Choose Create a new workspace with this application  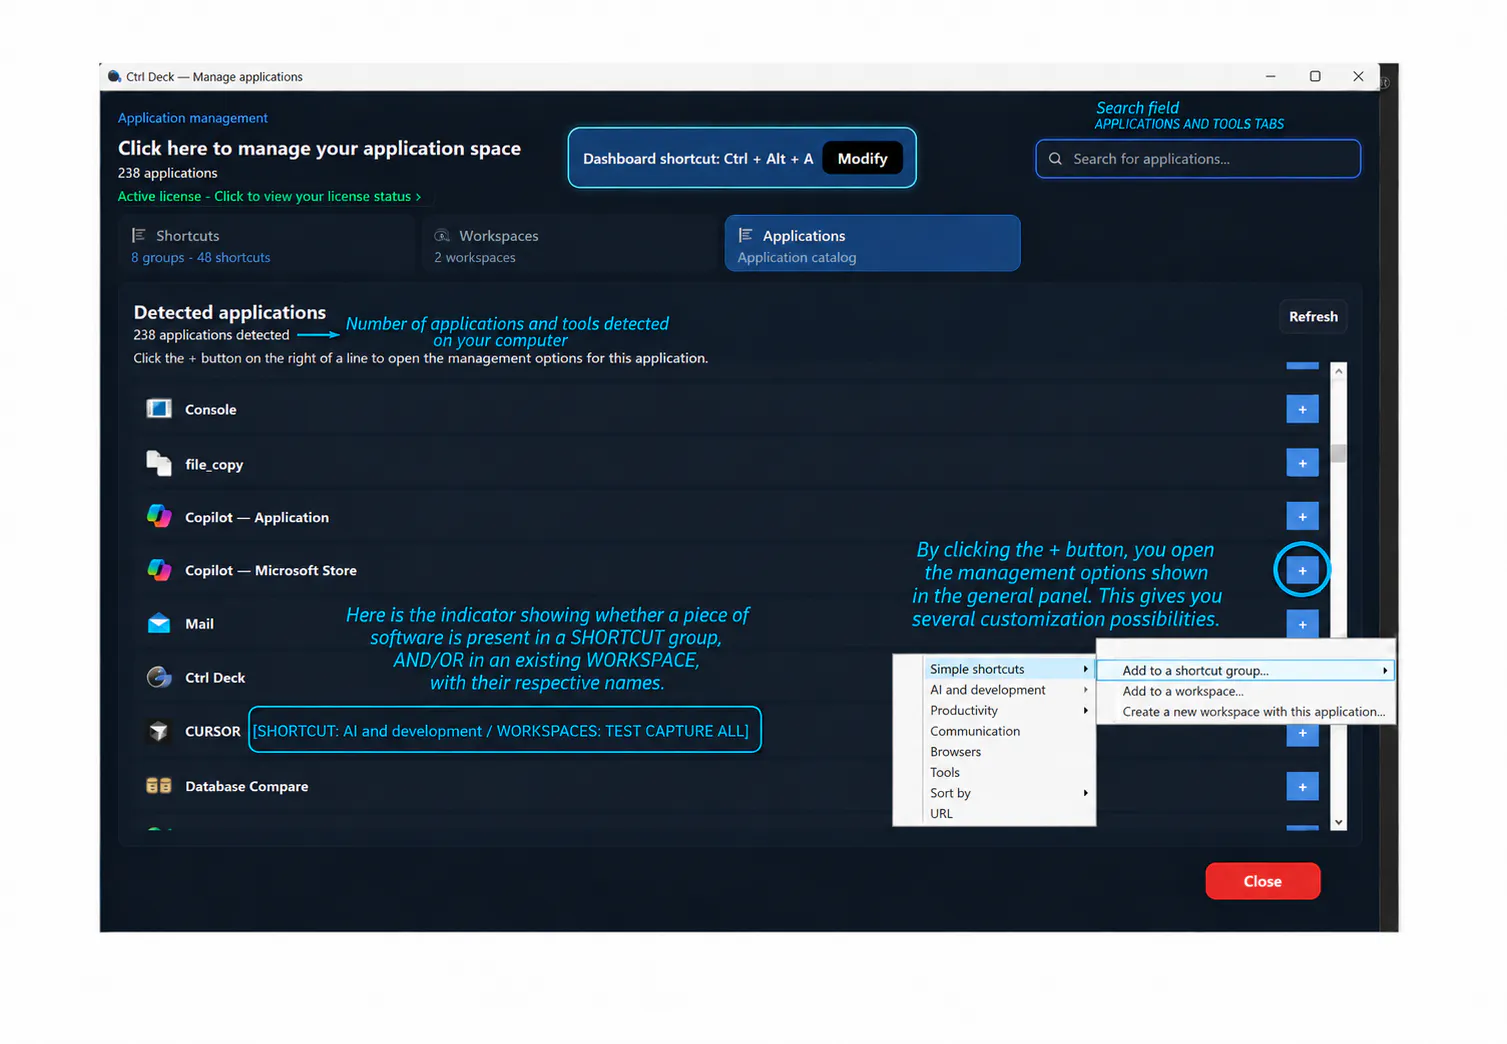1245,712
